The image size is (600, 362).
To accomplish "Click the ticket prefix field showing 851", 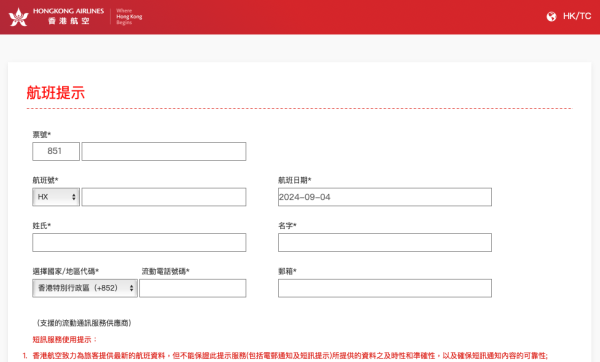I will pyautogui.click(x=56, y=151).
